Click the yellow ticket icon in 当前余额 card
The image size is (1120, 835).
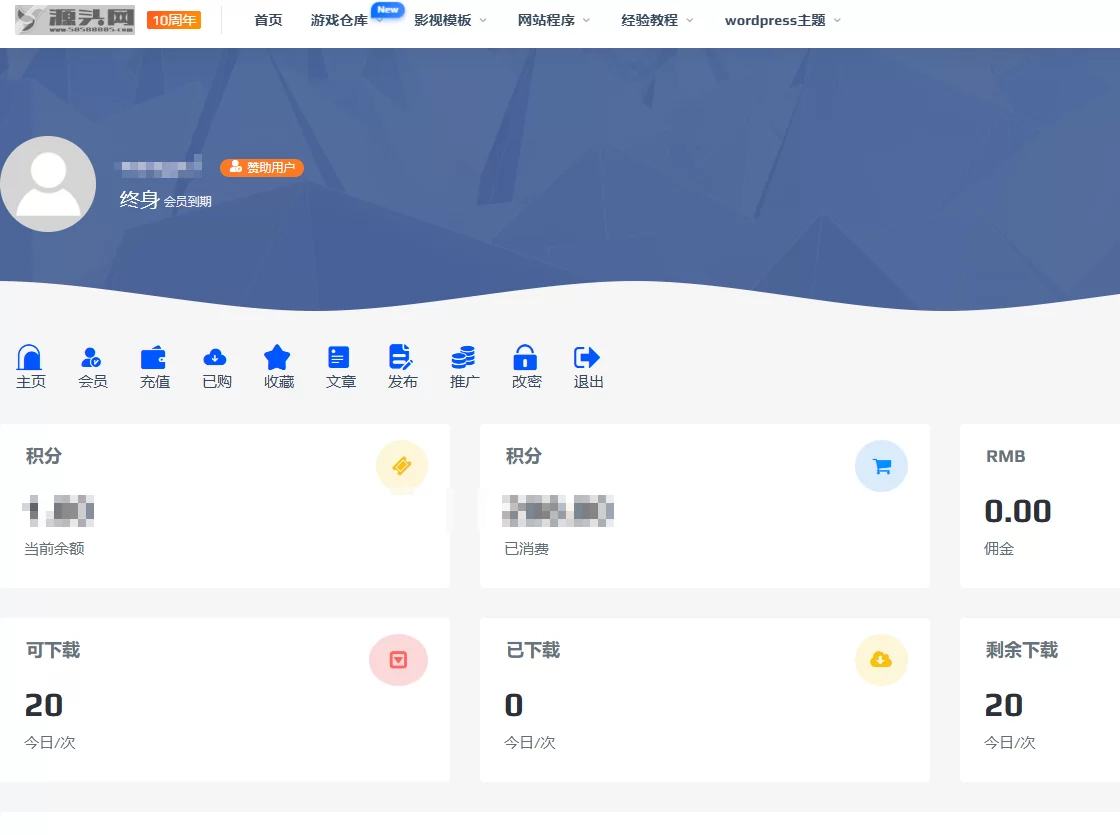coord(402,466)
